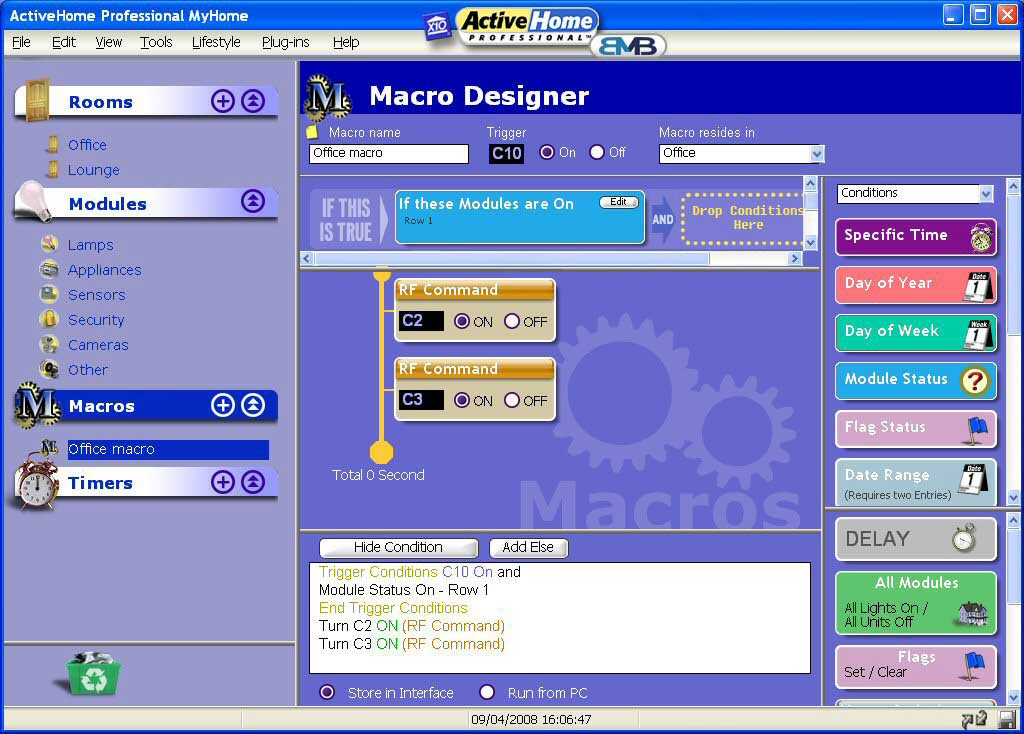Set the trigger to Off
The height and width of the screenshot is (734, 1024).
[x=597, y=153]
